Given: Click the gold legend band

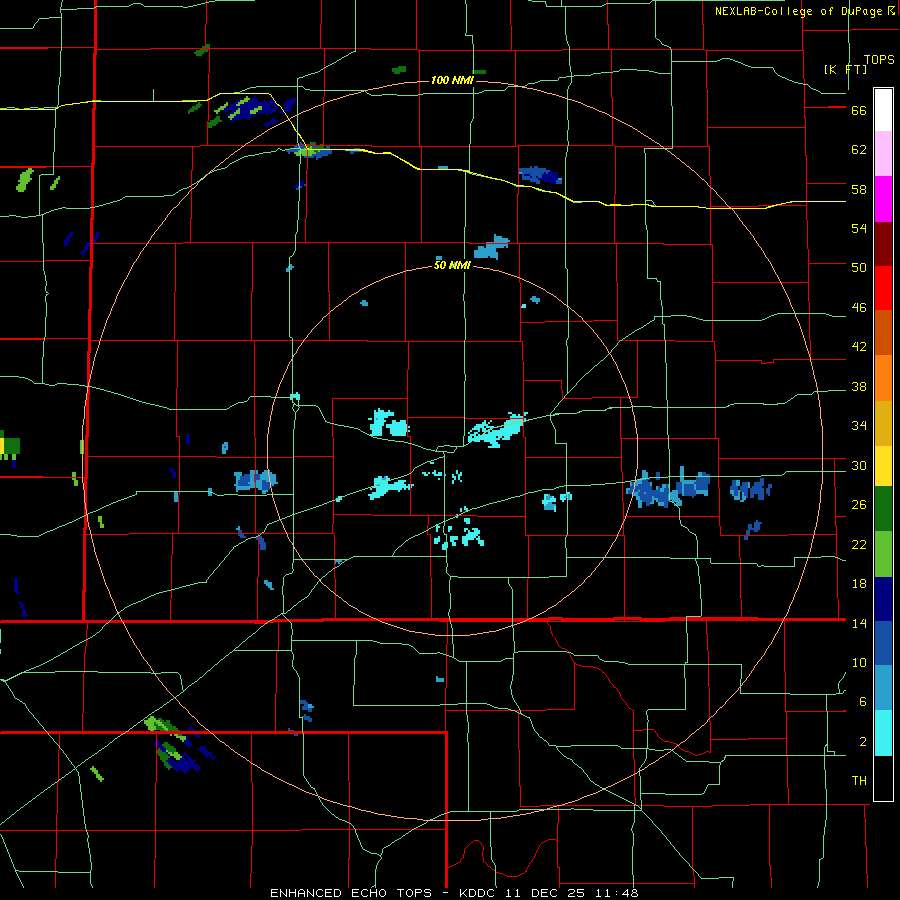Looking at the screenshot, I should pyautogui.click(x=883, y=422).
